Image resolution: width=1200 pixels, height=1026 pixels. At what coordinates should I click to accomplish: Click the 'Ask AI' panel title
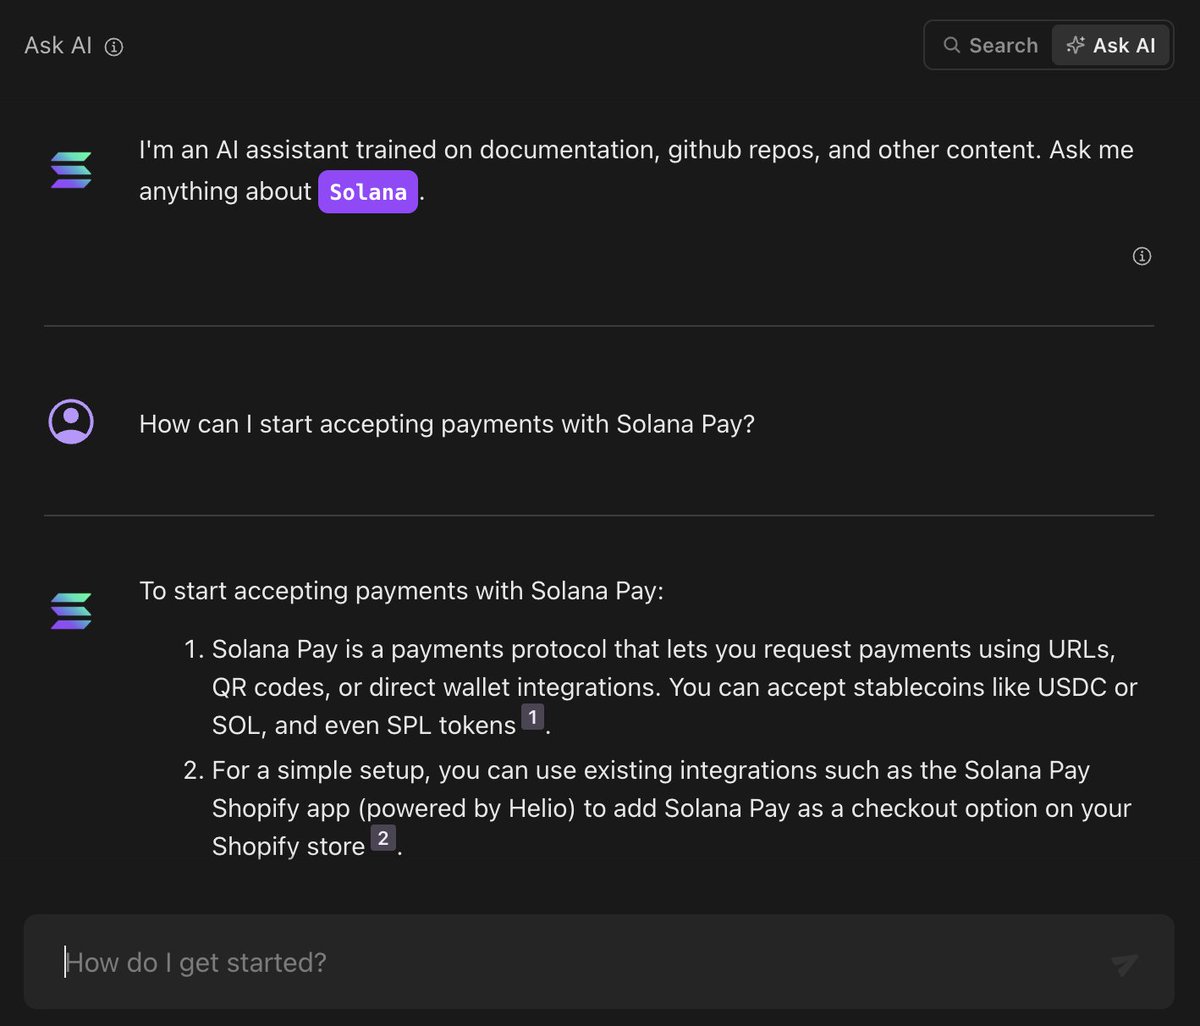(x=58, y=46)
